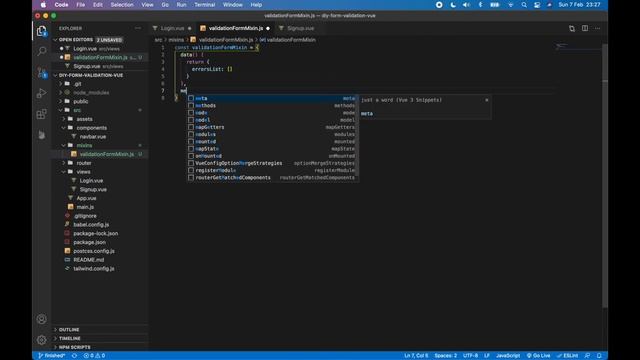This screenshot has height=360, width=640.
Task: Select the 'mode' suggestion
Action: [272, 113]
